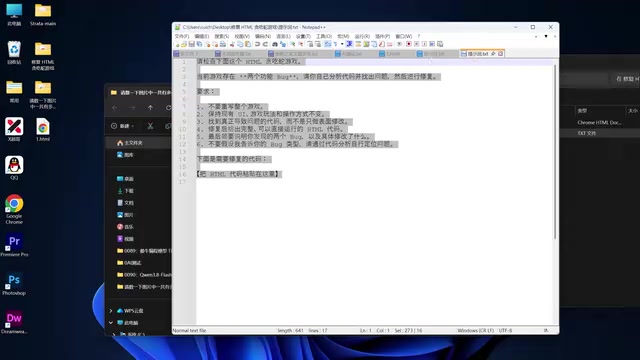Pin the 提示词.txt tab with pin icon
The height and width of the screenshot is (360, 640).
pos(493,53)
